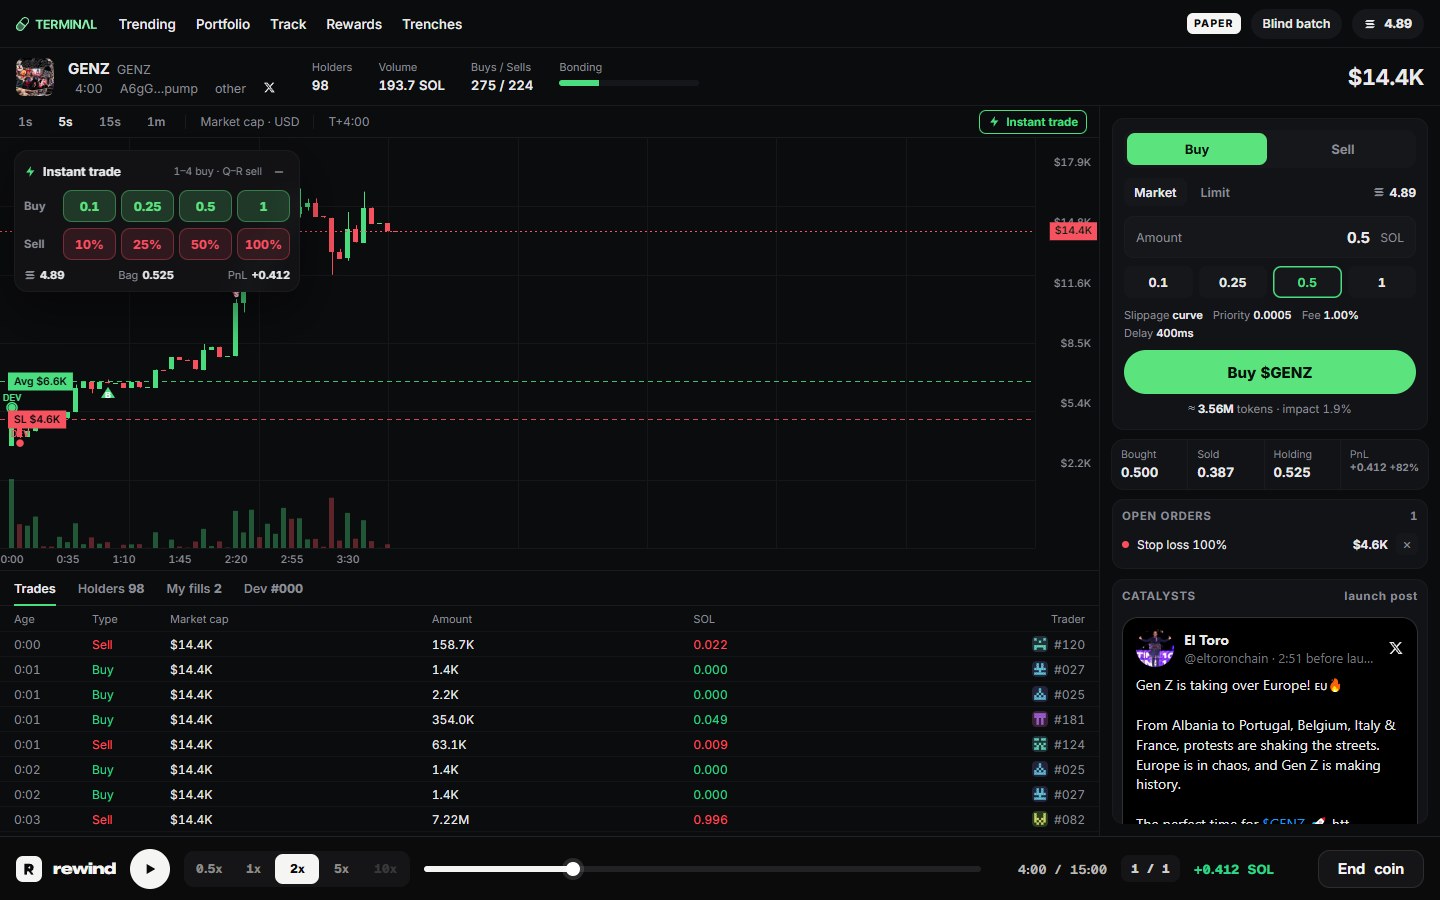This screenshot has width=1440, height=900.
Task: Select the 1m chart interval
Action: click(156, 122)
